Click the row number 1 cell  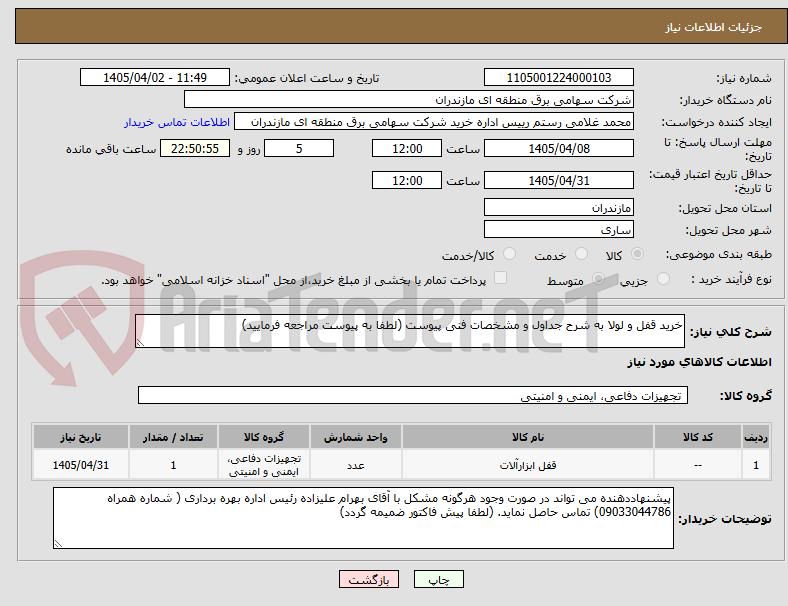click(x=755, y=465)
